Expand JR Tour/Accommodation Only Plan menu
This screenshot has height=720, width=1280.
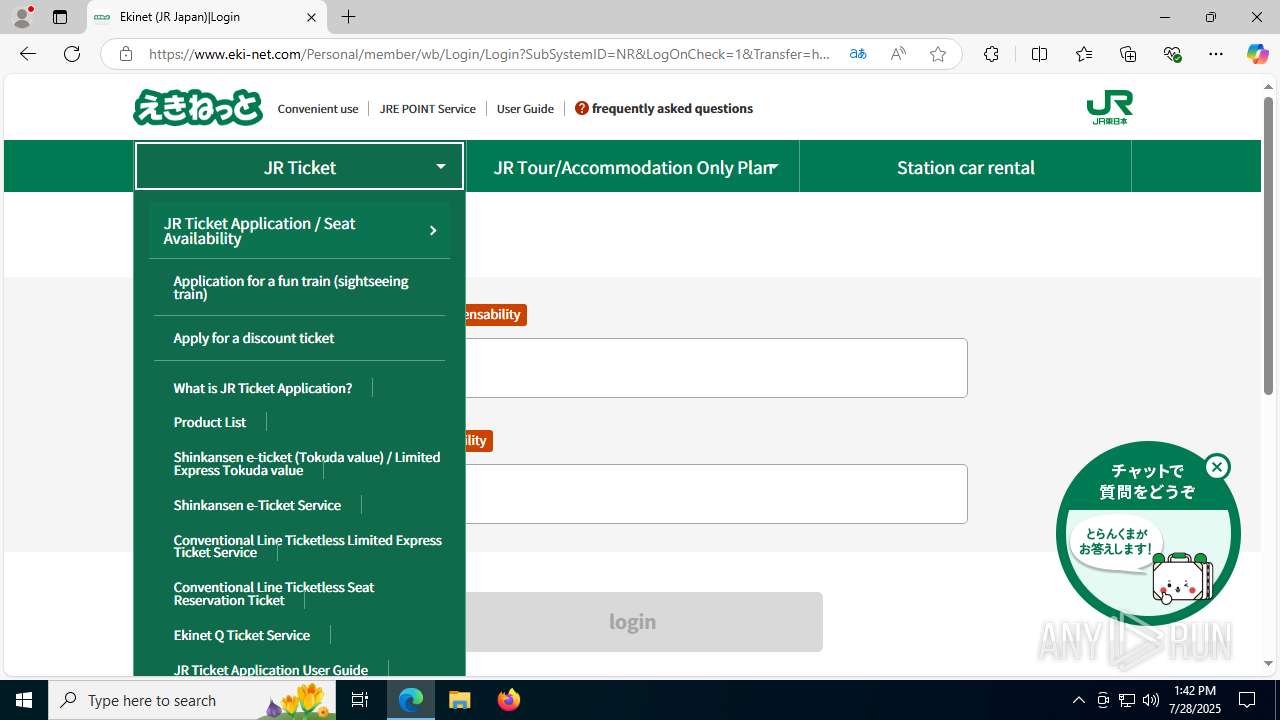tap(633, 166)
